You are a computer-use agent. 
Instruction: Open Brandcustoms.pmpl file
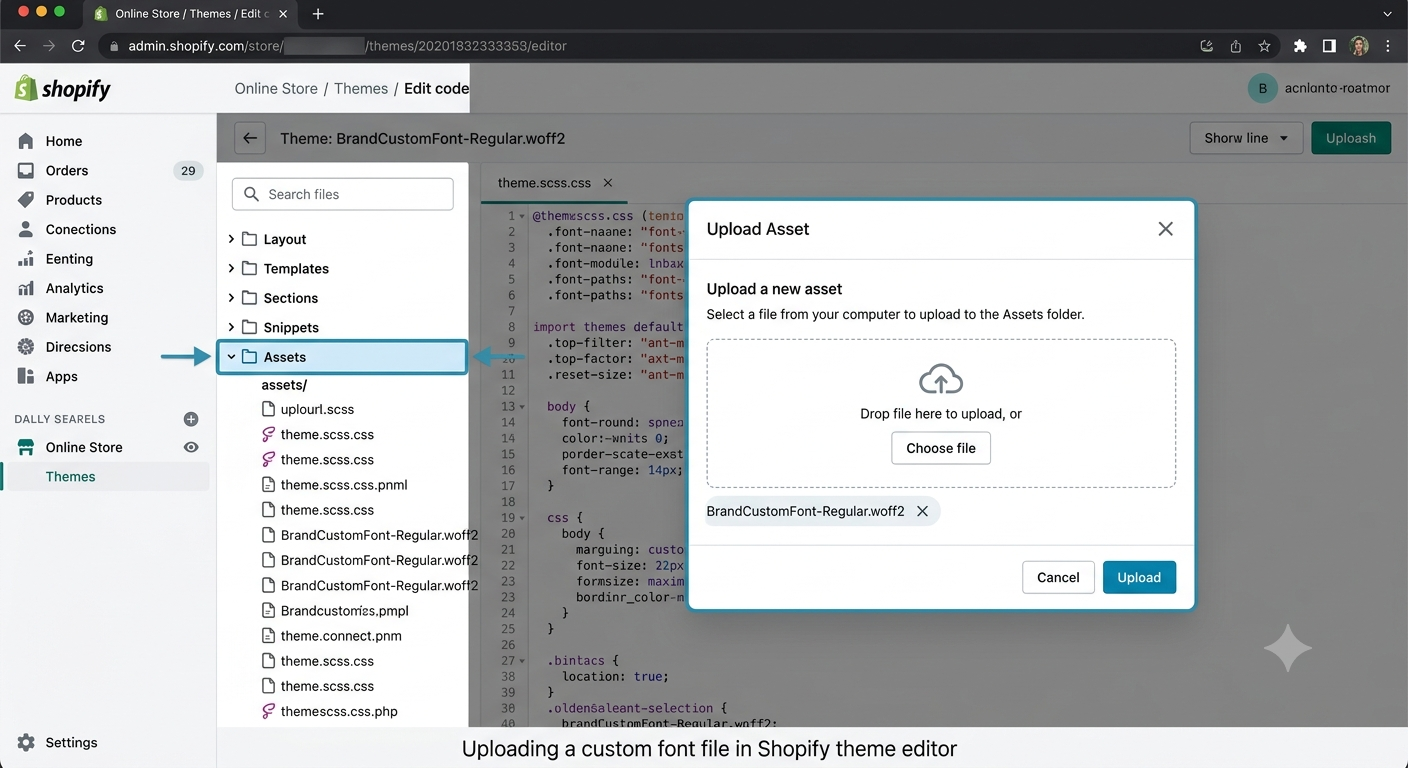(x=345, y=610)
